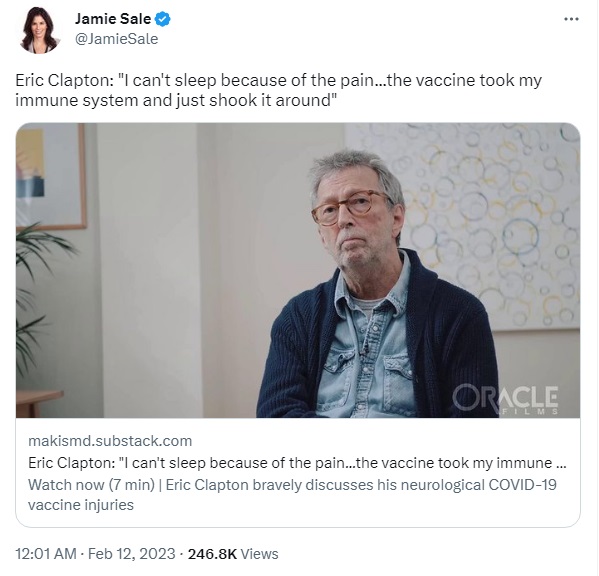The height and width of the screenshot is (576, 599).
Task: Open the Eric Clapton video thumbnail
Action: [x=298, y=270]
